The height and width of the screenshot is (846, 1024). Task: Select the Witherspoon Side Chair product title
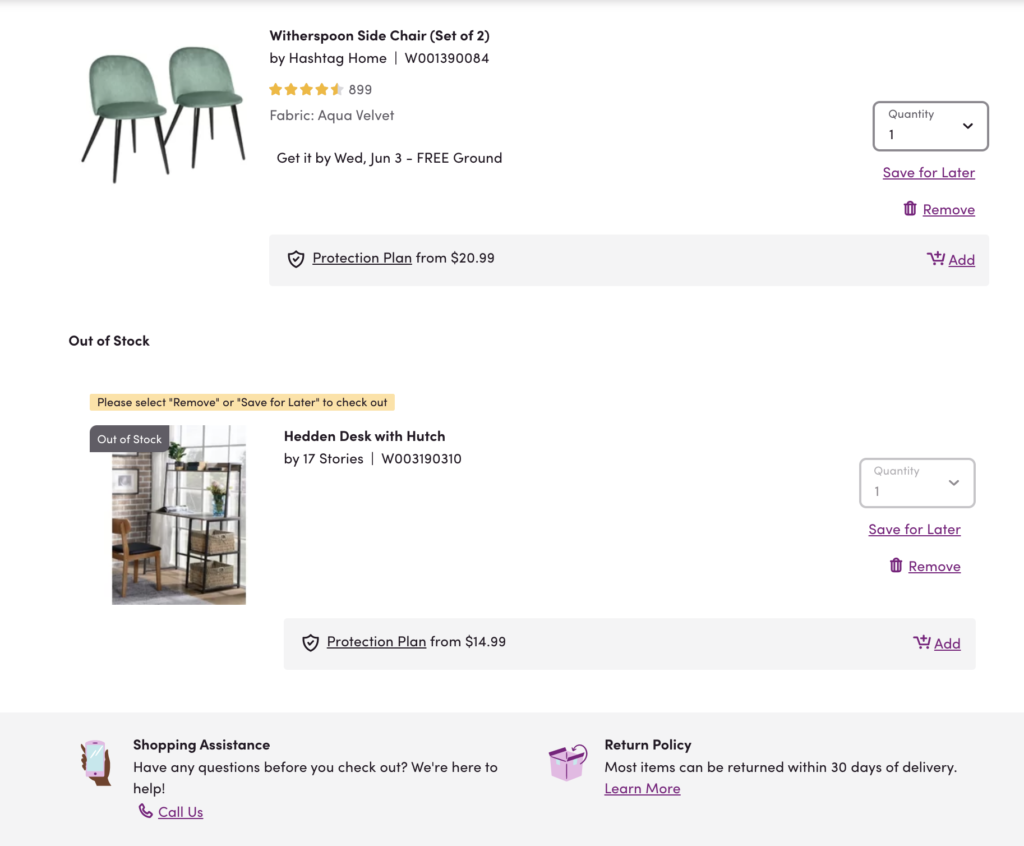click(380, 35)
